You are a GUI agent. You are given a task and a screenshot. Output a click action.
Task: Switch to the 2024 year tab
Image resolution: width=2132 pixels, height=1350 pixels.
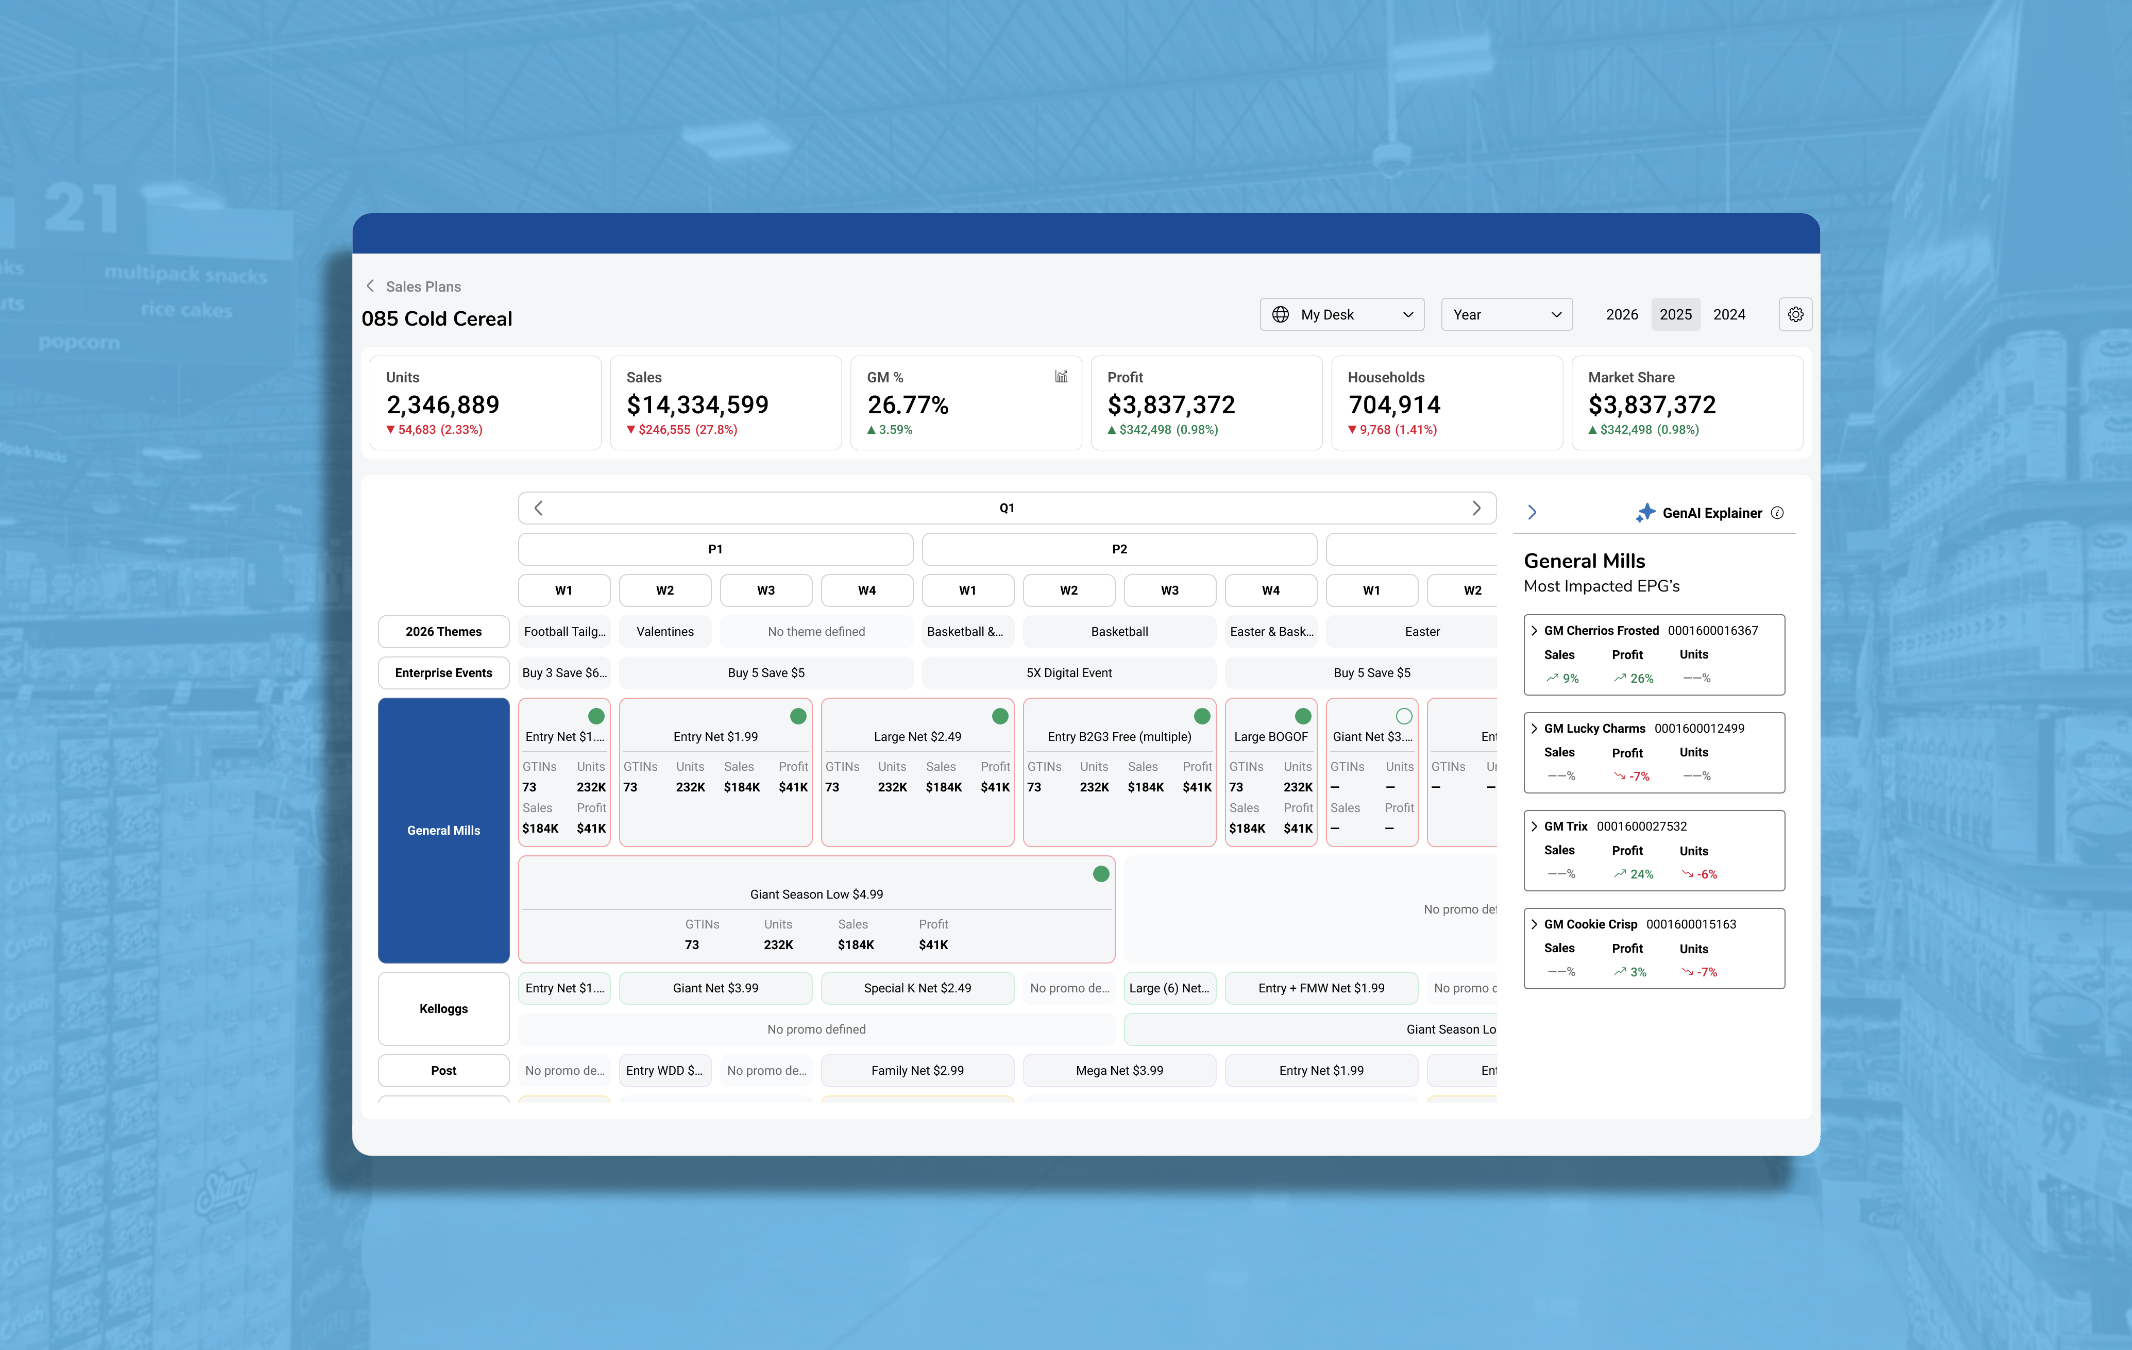point(1728,314)
